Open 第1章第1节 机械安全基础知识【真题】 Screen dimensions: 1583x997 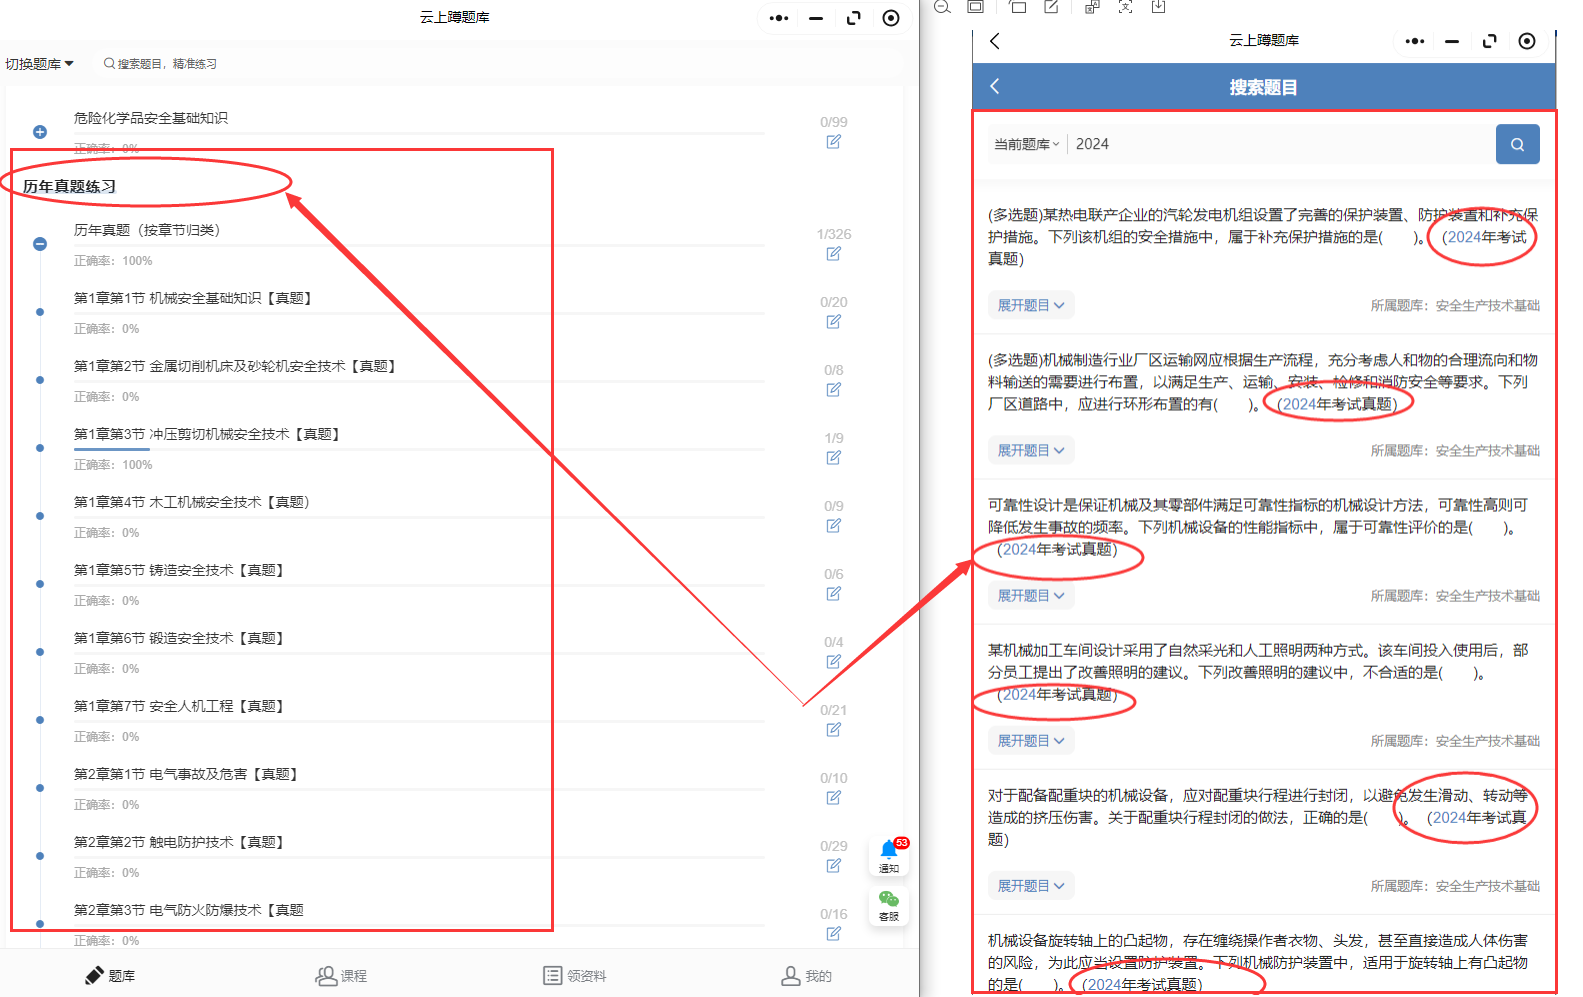tap(193, 298)
